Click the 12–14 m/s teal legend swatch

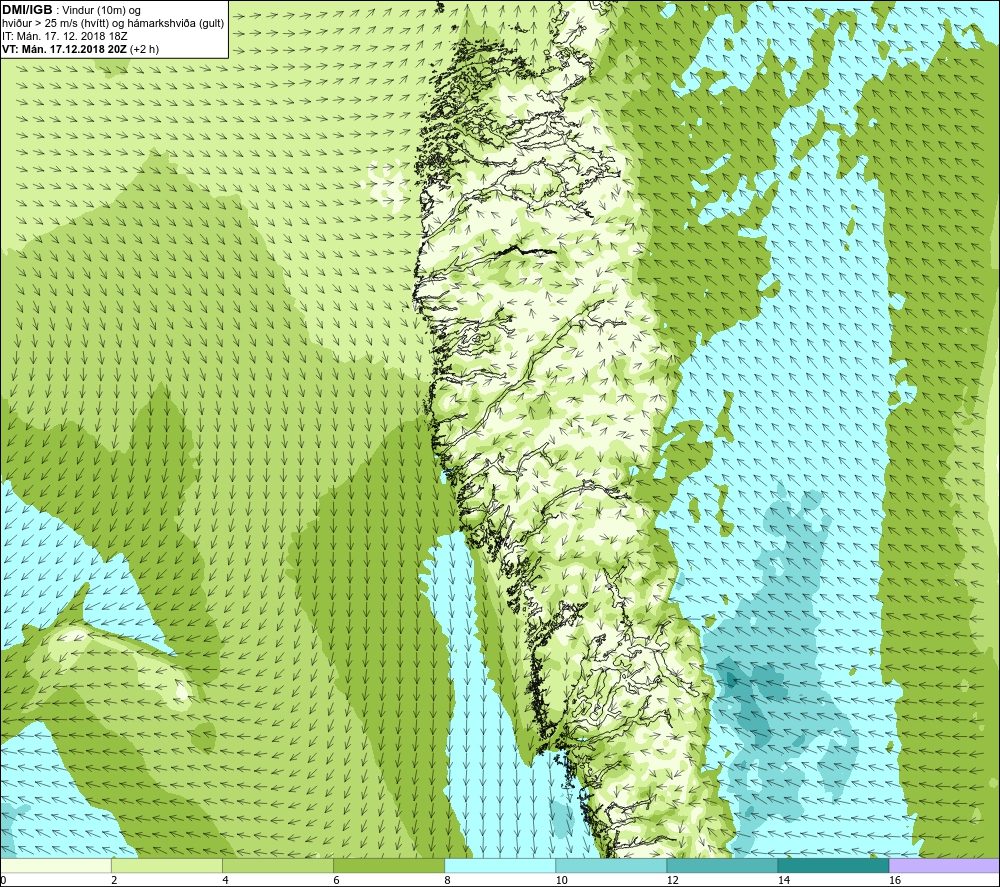(x=722, y=865)
